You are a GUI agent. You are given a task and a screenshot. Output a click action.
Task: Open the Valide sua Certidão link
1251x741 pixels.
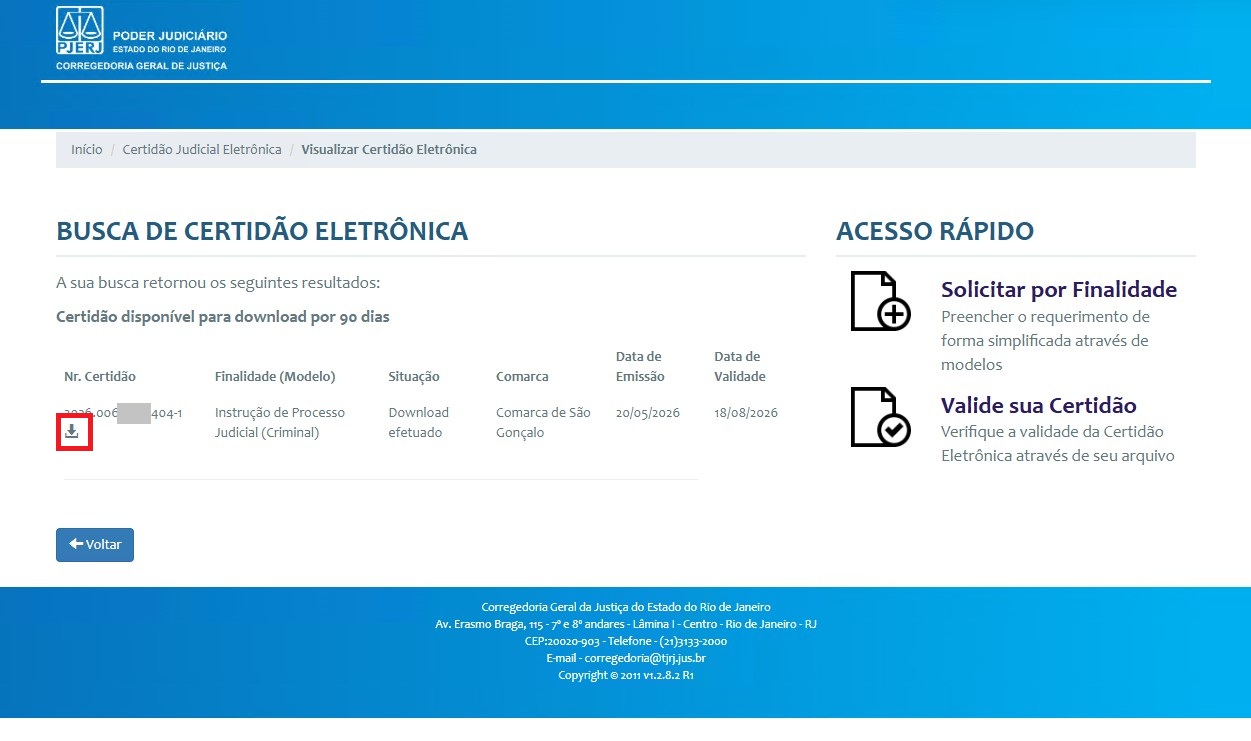(x=1039, y=406)
